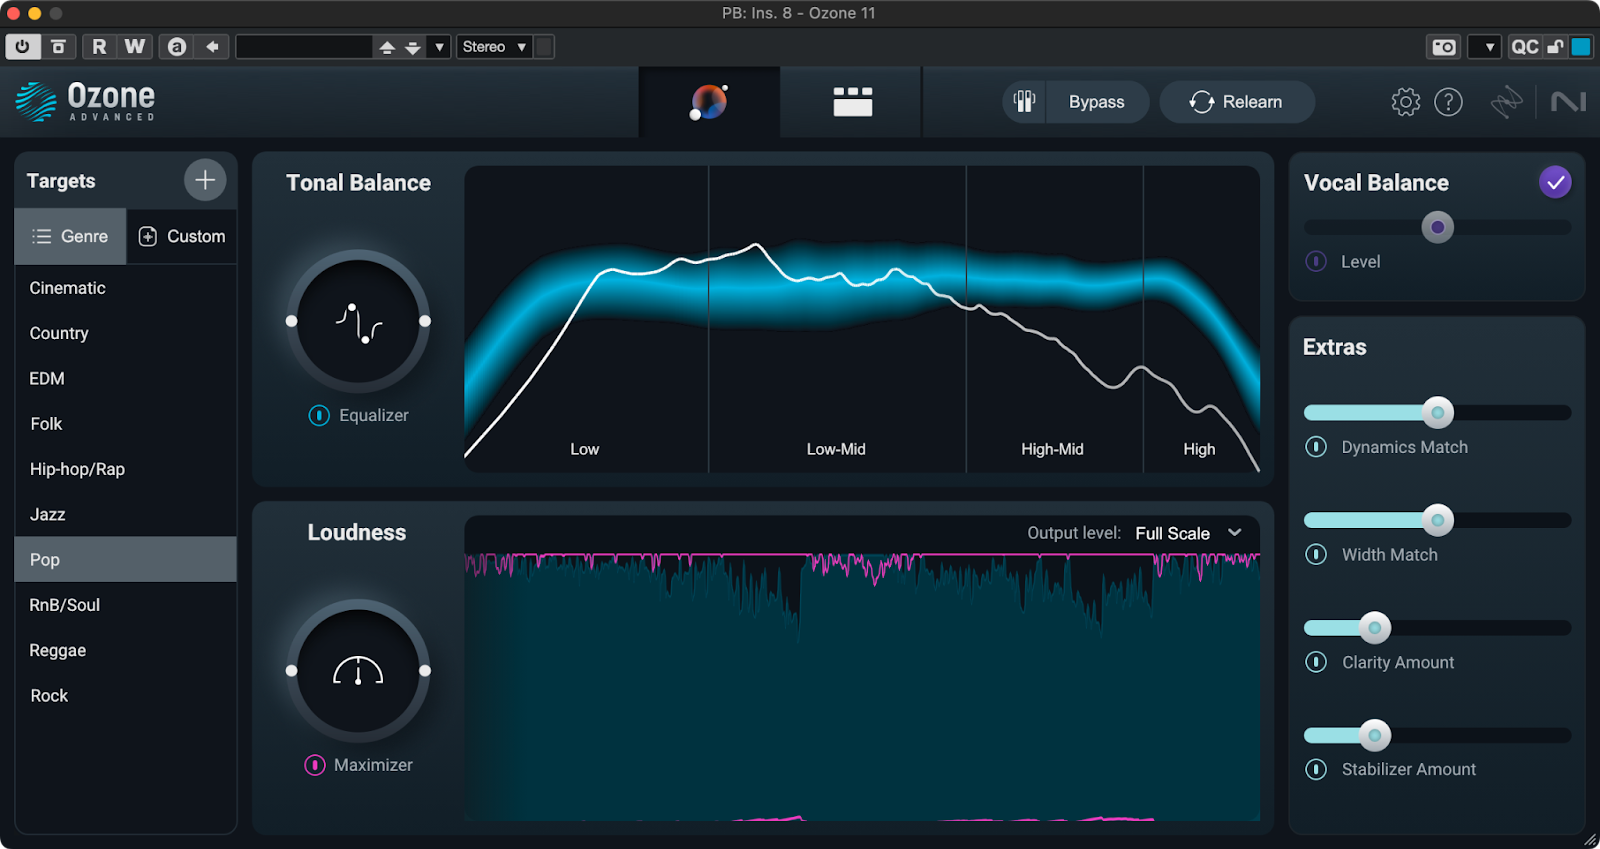
Task: Open the Stereo channel configuration dropdown
Action: (494, 47)
